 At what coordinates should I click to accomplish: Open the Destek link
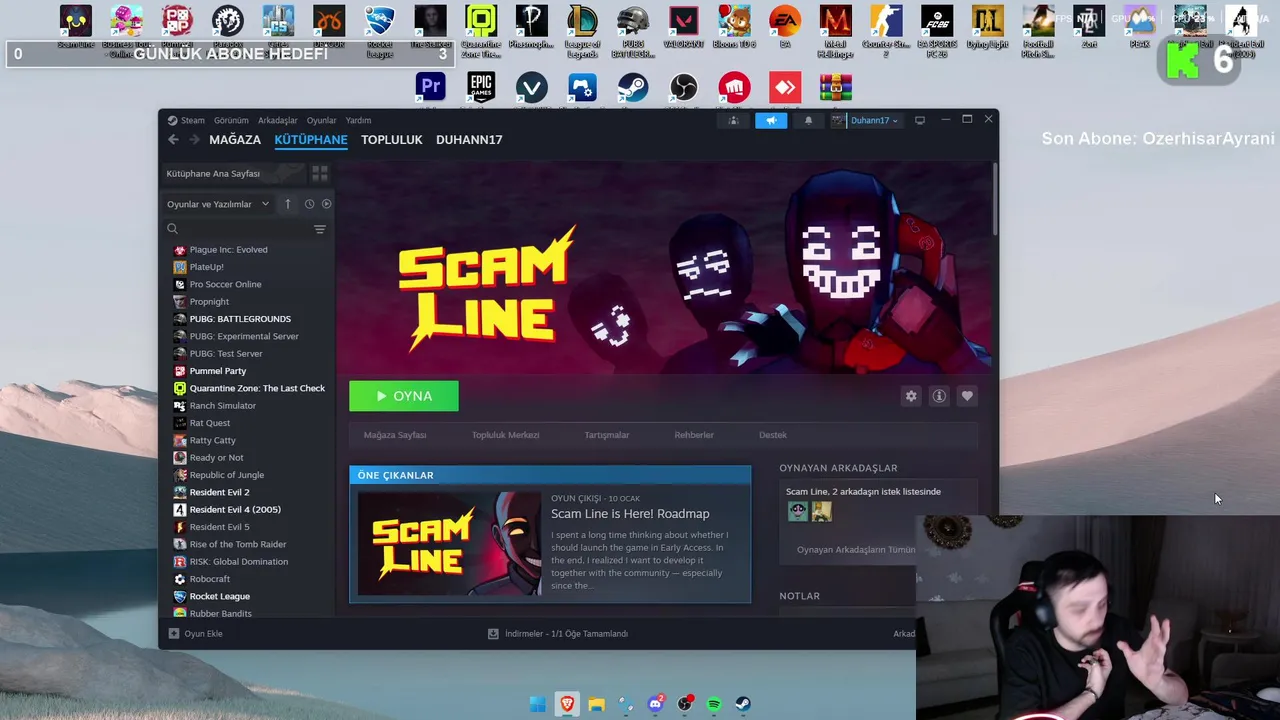[773, 435]
